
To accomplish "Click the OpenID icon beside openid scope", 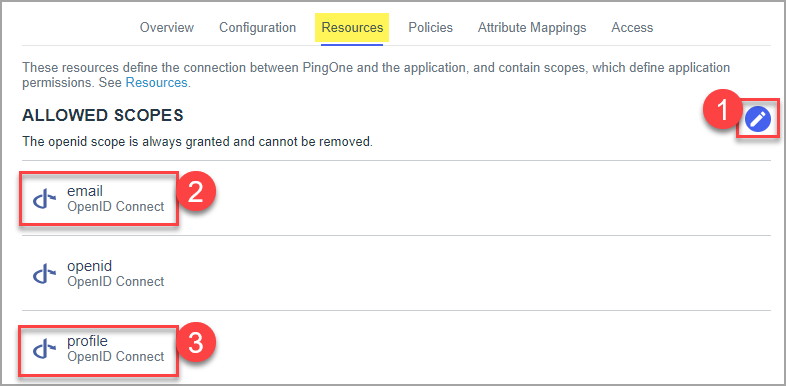I will coord(45,274).
